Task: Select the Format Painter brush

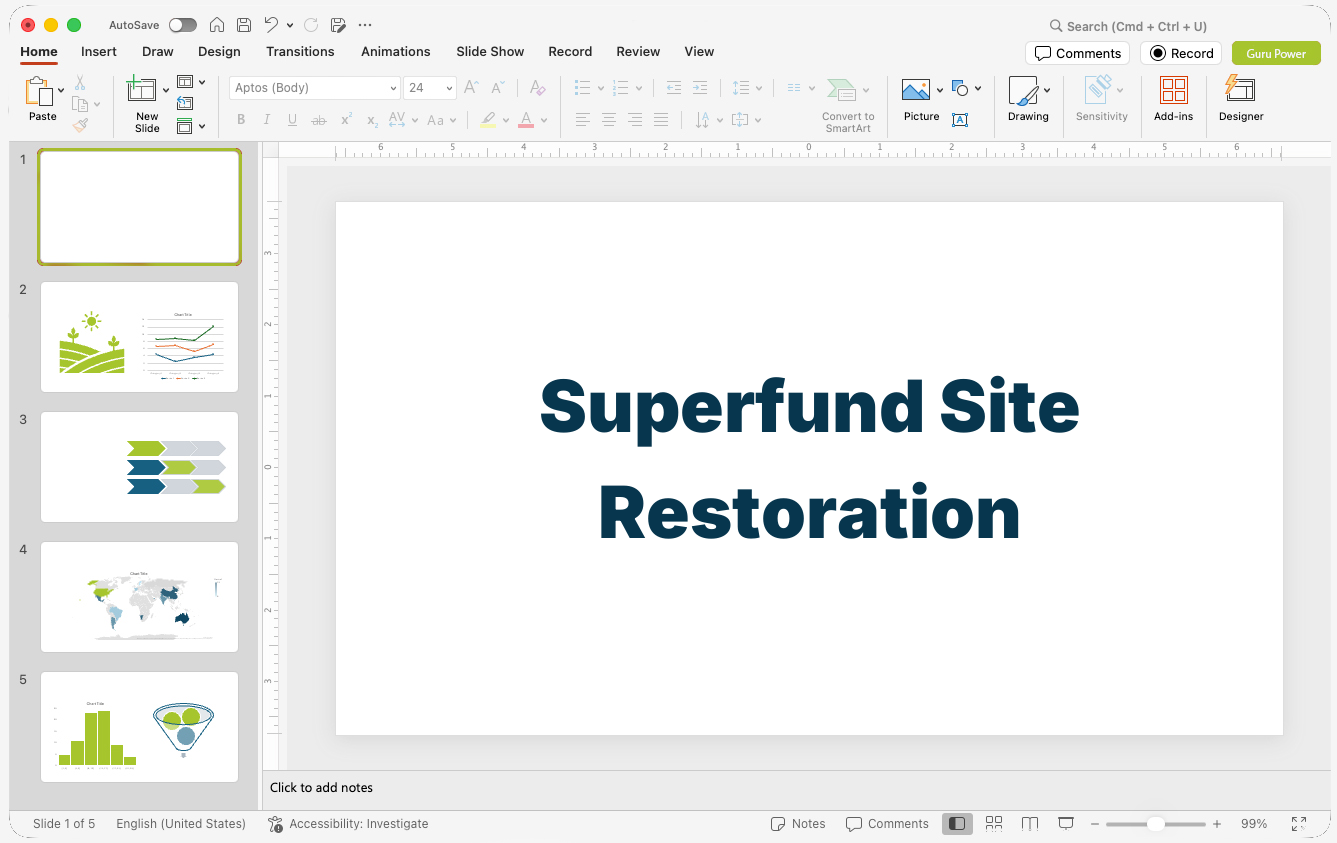Action: pyautogui.click(x=80, y=125)
